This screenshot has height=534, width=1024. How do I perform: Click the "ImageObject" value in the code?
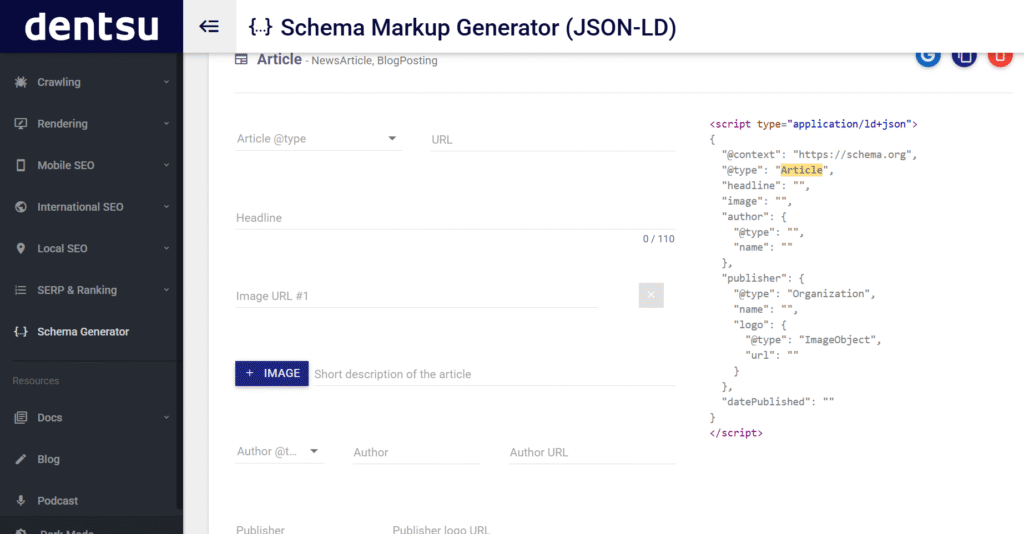pyautogui.click(x=840, y=340)
